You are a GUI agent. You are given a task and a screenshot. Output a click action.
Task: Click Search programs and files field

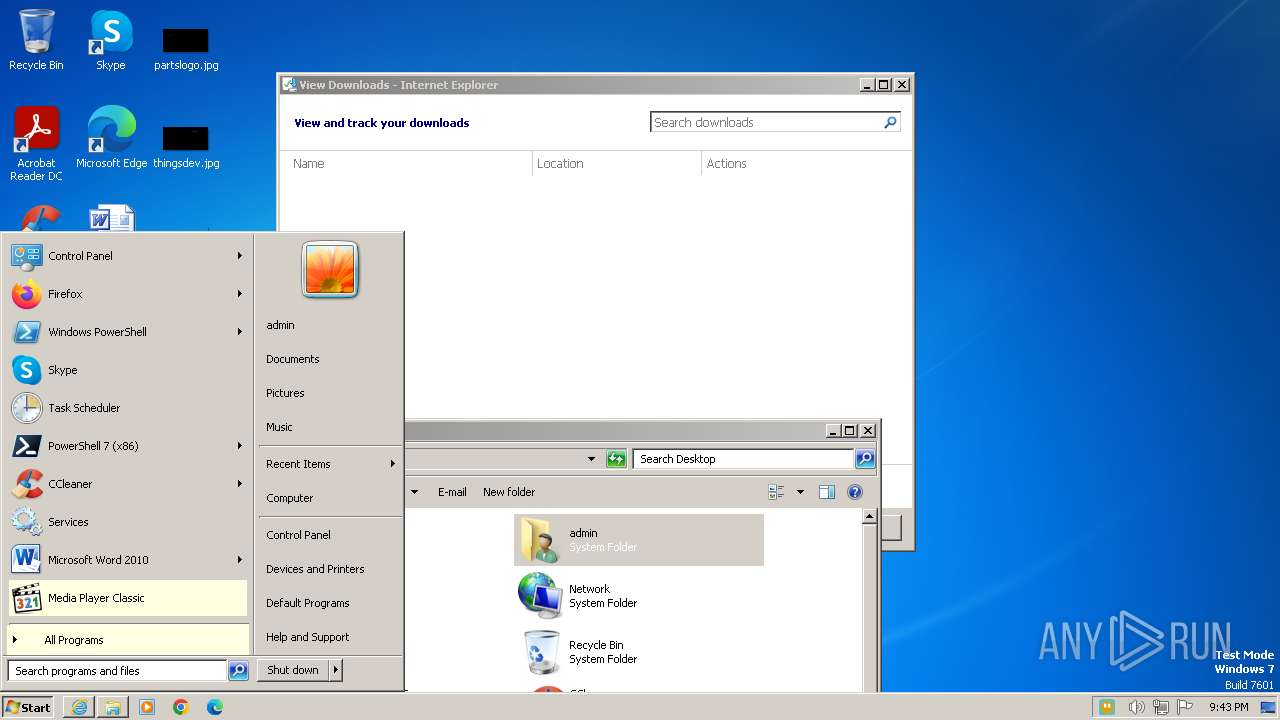(x=118, y=671)
